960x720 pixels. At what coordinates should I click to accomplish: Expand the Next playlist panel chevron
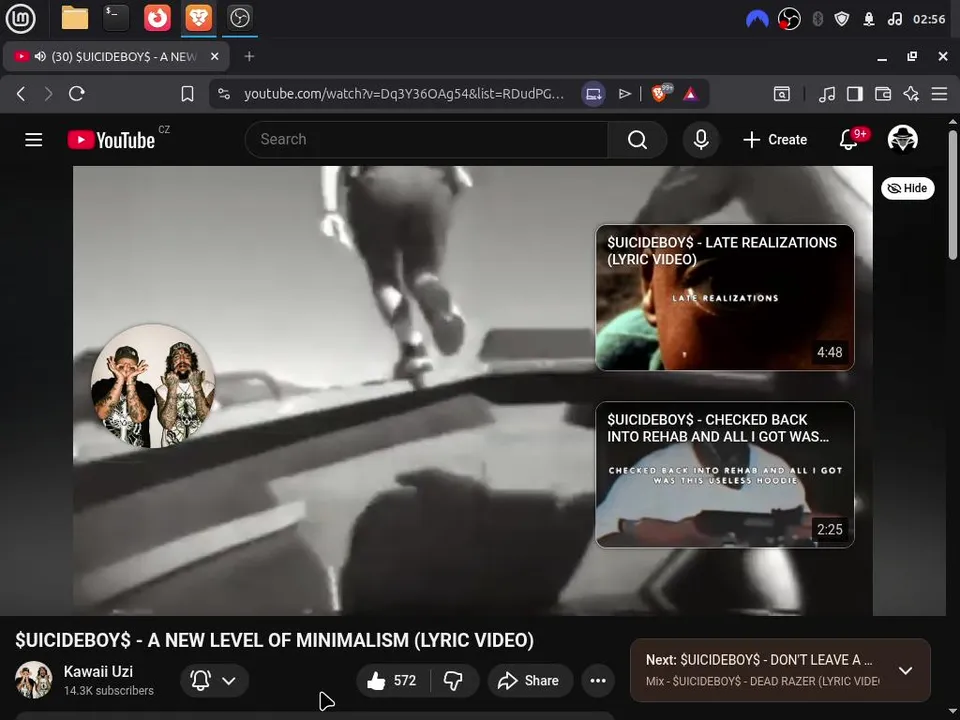(x=905, y=670)
